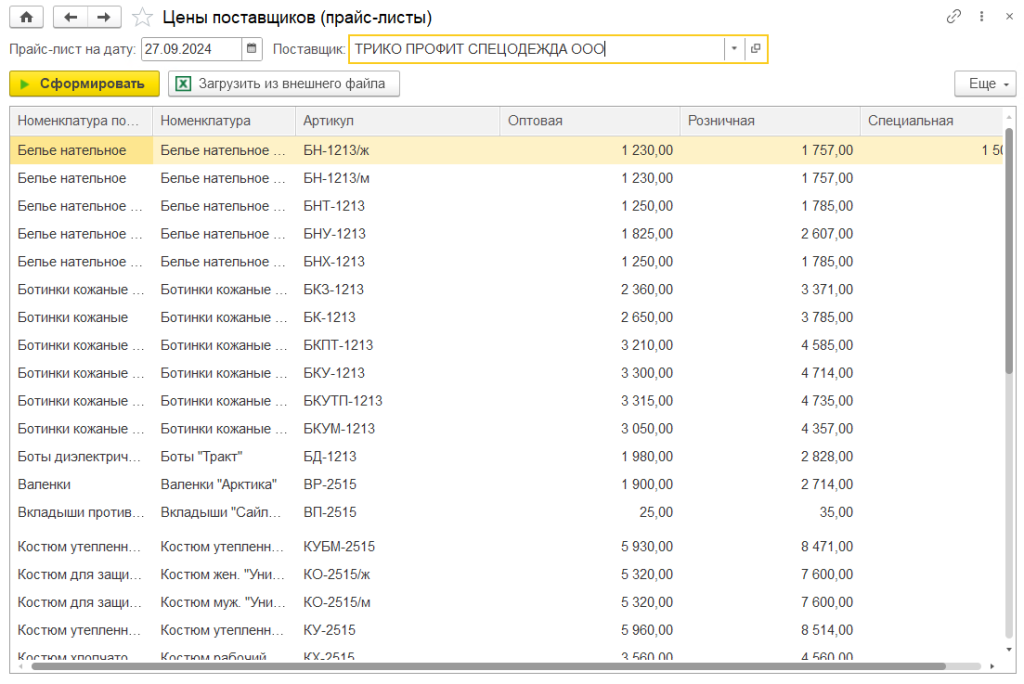Viewport: 1024px width, 684px height.
Task: Click the horizontal scrollbar at the bottom
Action: click(488, 666)
